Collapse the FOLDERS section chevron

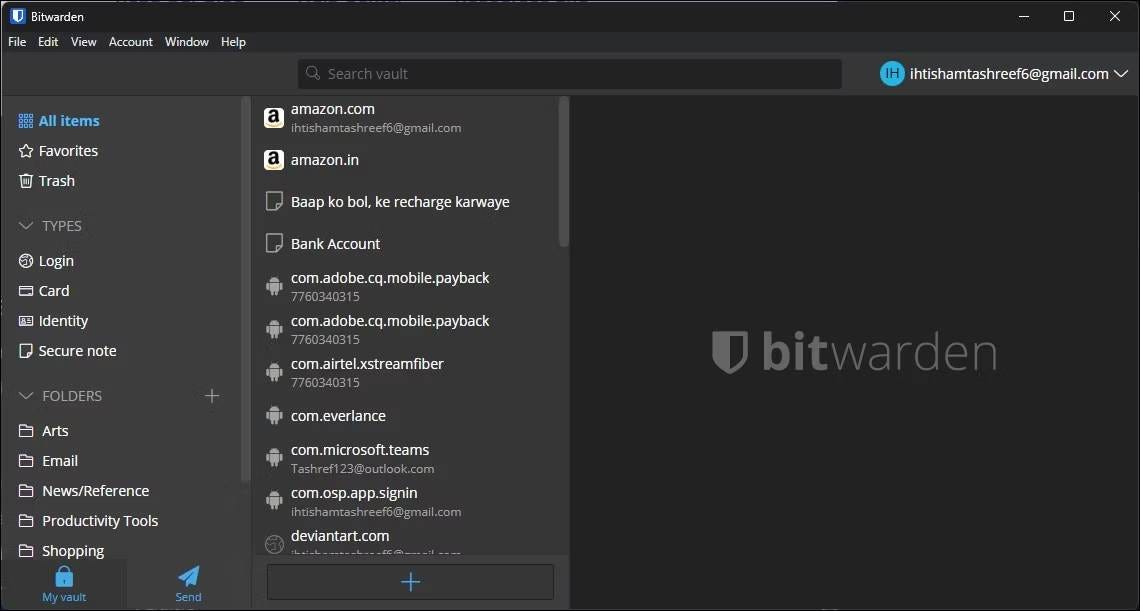tap(26, 396)
